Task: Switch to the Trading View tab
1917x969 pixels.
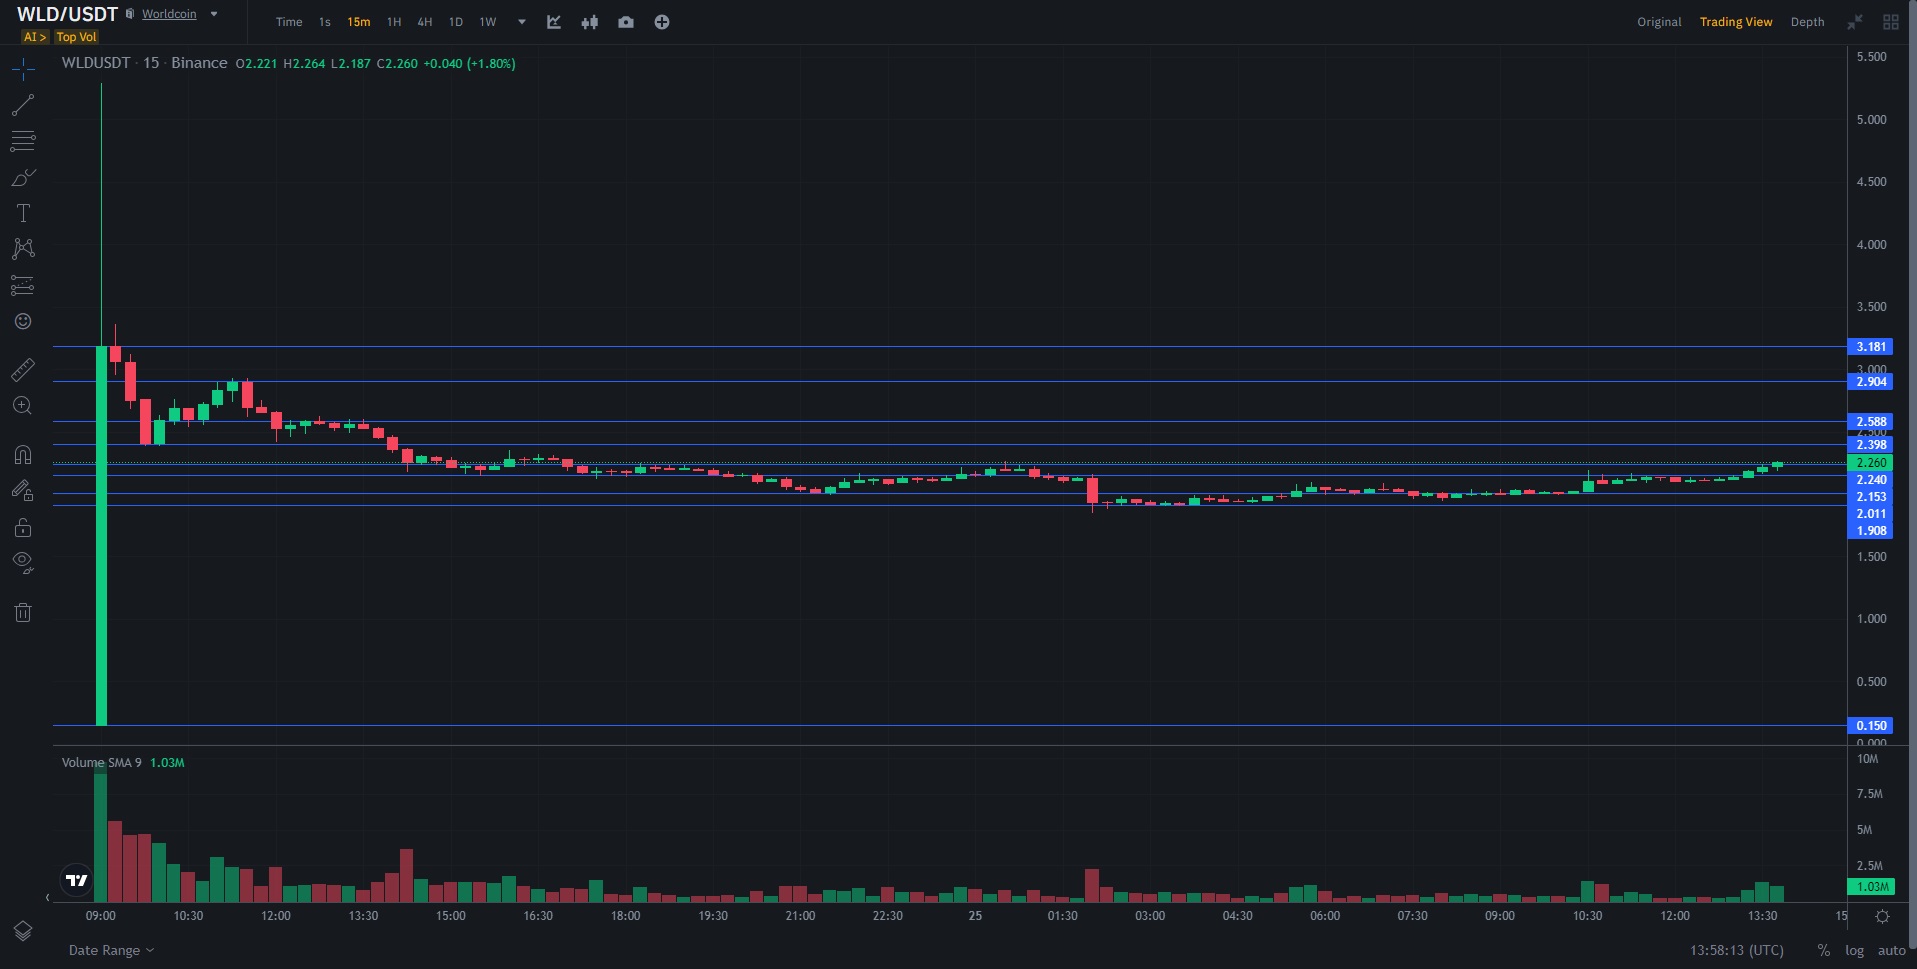Action: [1736, 22]
